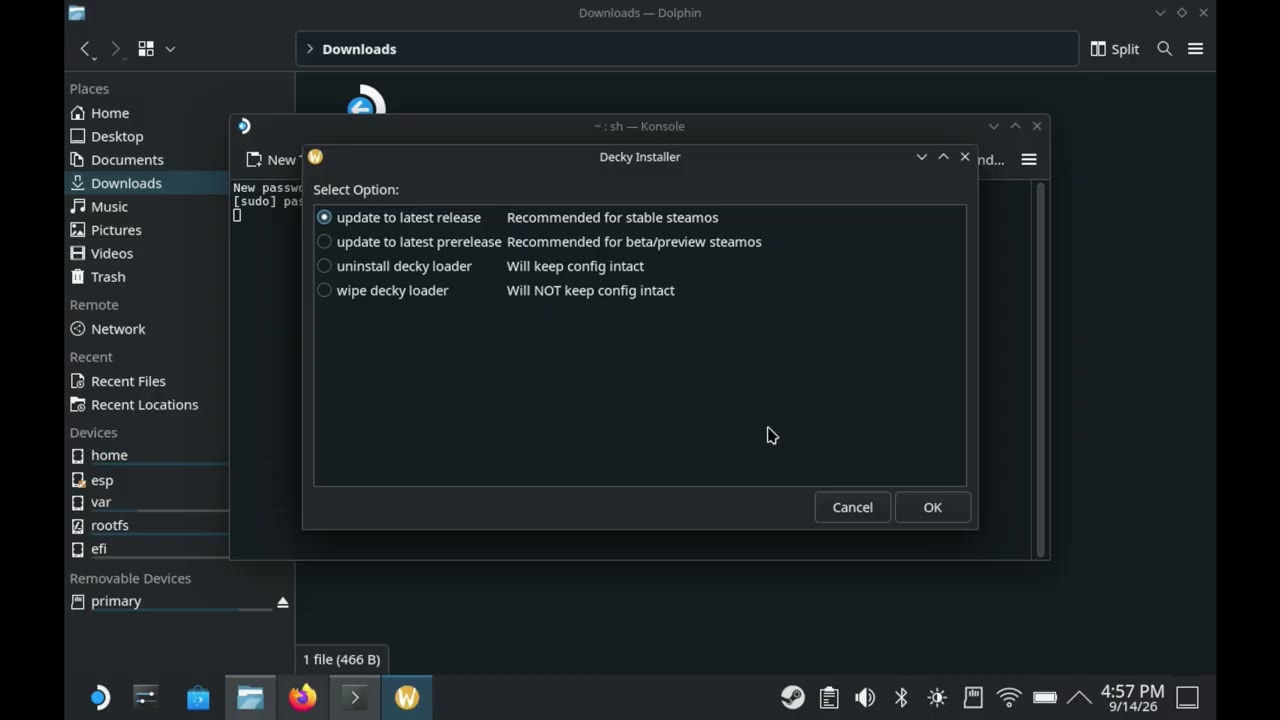Screen dimensions: 1280x720
Task: Open Documents in Places sidebar
Action: coord(116,160)
